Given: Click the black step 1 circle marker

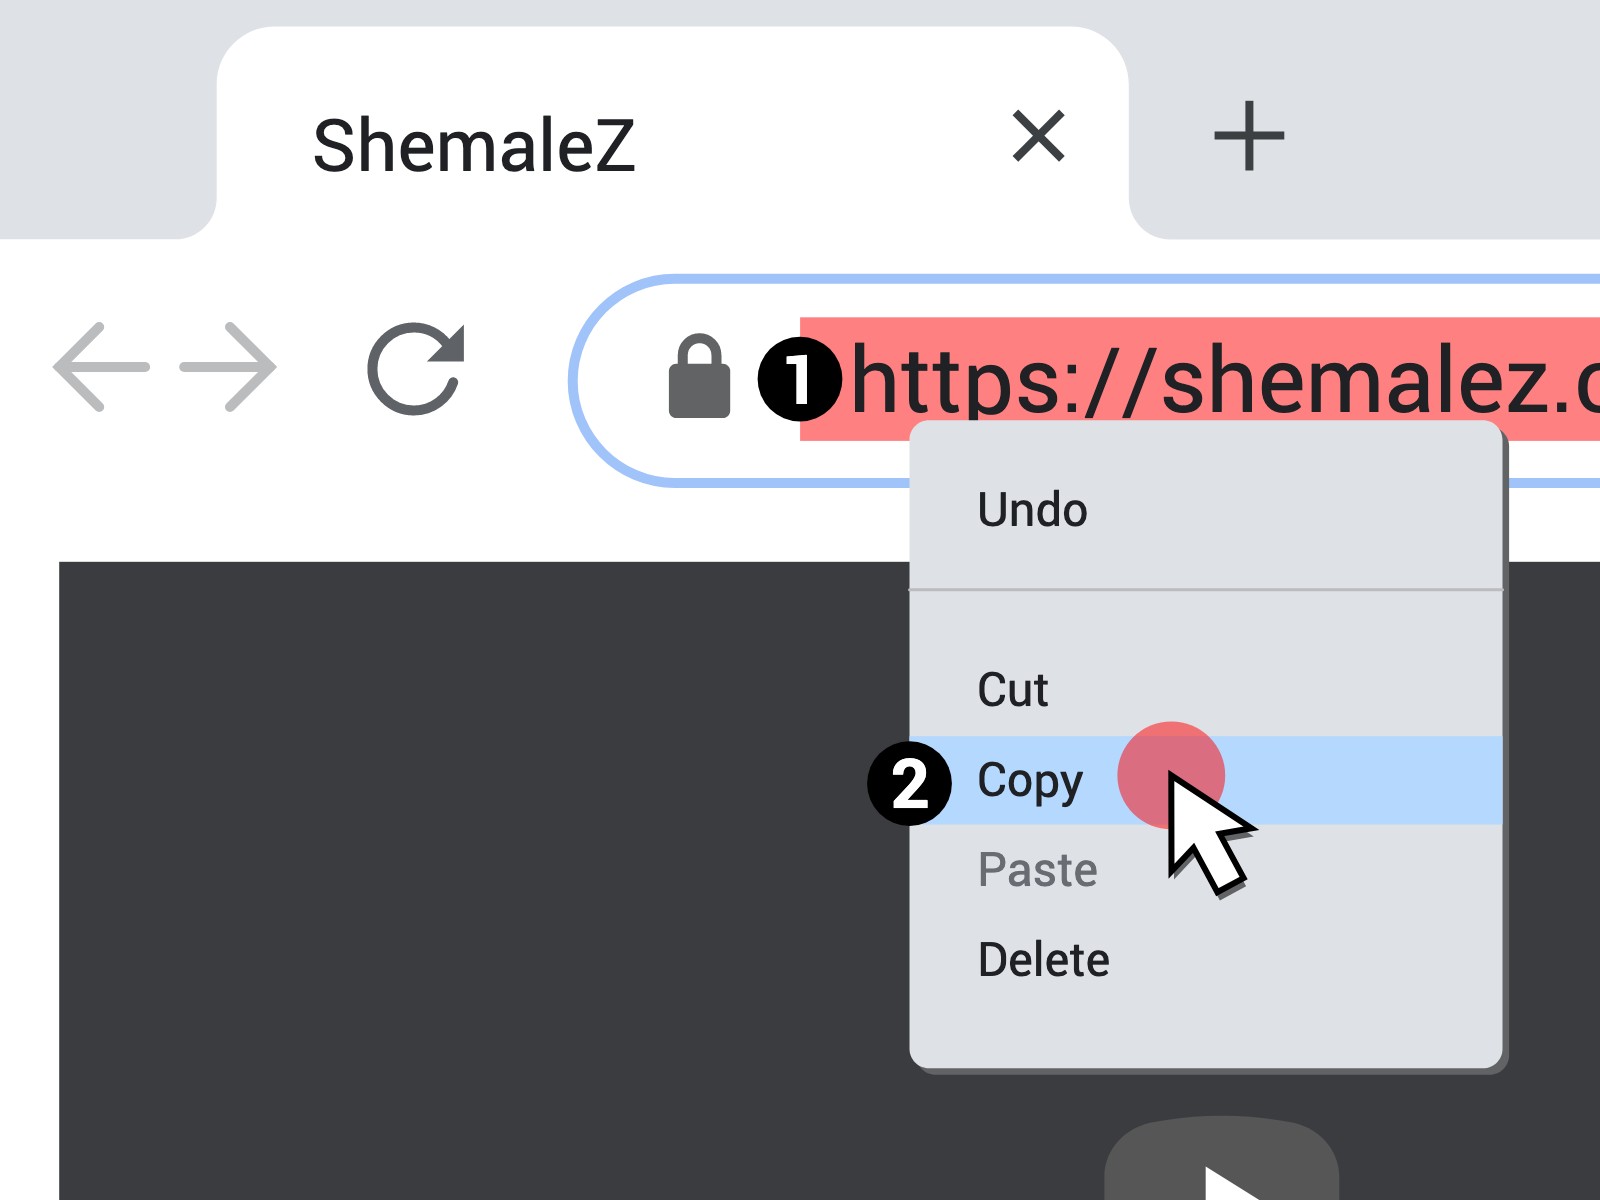Looking at the screenshot, I should 799,379.
